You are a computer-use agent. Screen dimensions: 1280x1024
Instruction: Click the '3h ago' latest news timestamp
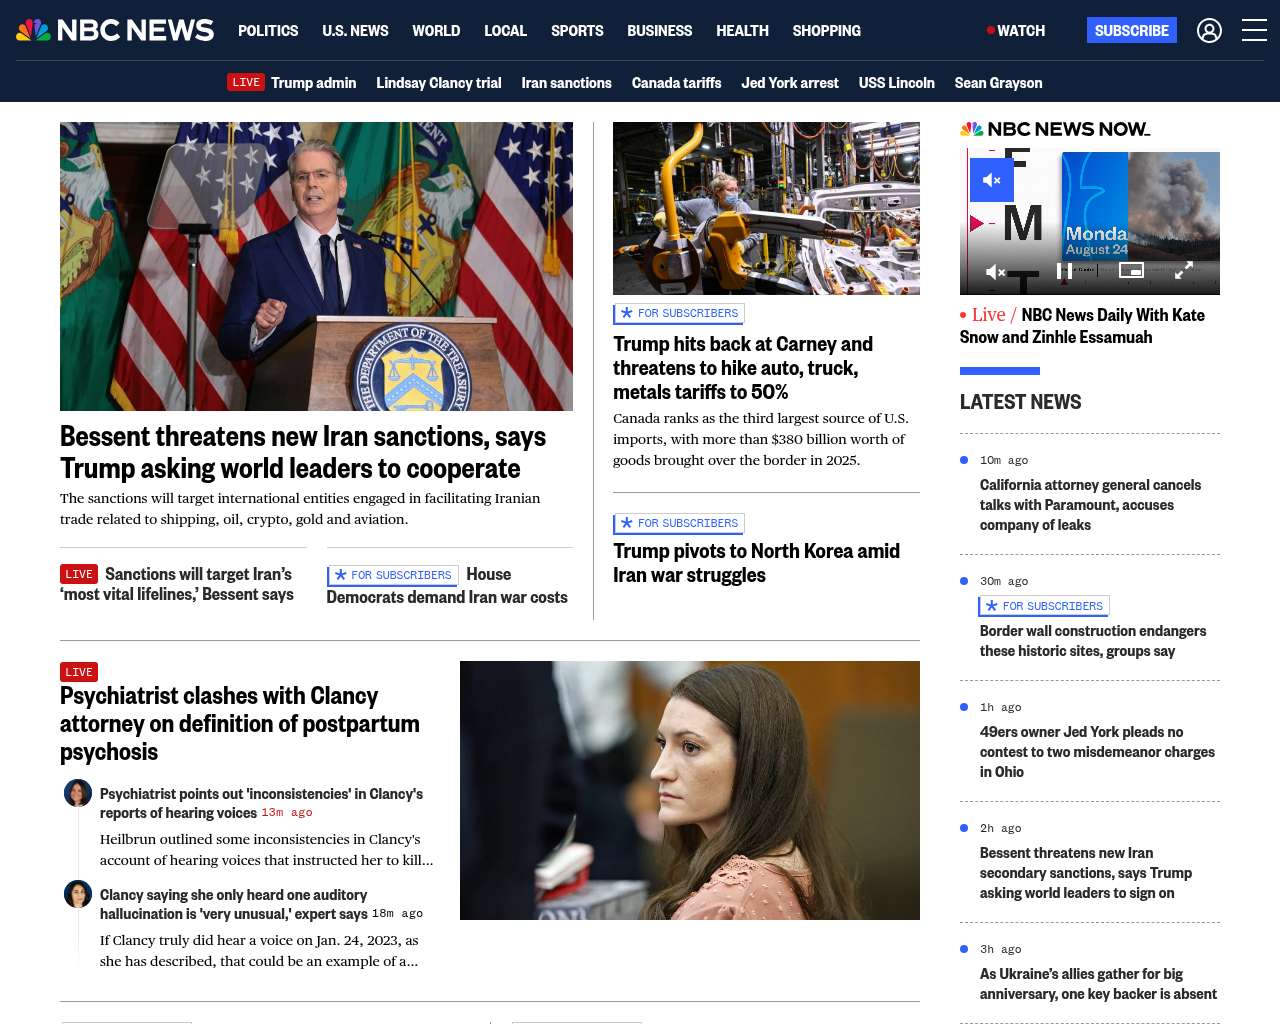tap(1001, 950)
